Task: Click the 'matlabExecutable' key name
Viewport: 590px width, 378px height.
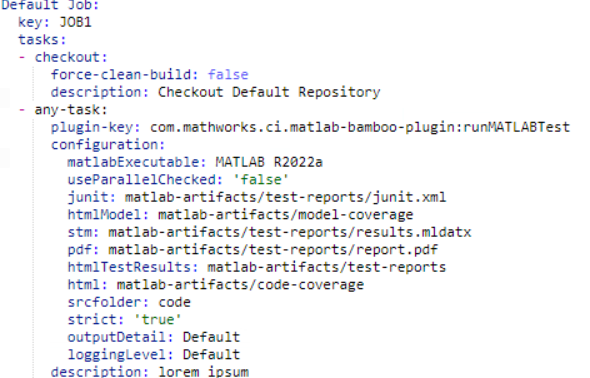Action: click(x=133, y=162)
